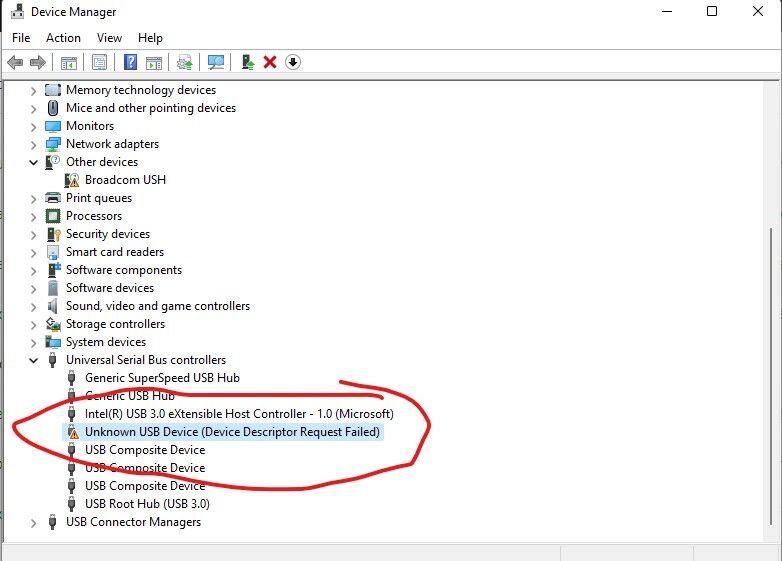782x561 pixels.
Task: Click the vertical scrollbar thumb
Action: click(772, 375)
